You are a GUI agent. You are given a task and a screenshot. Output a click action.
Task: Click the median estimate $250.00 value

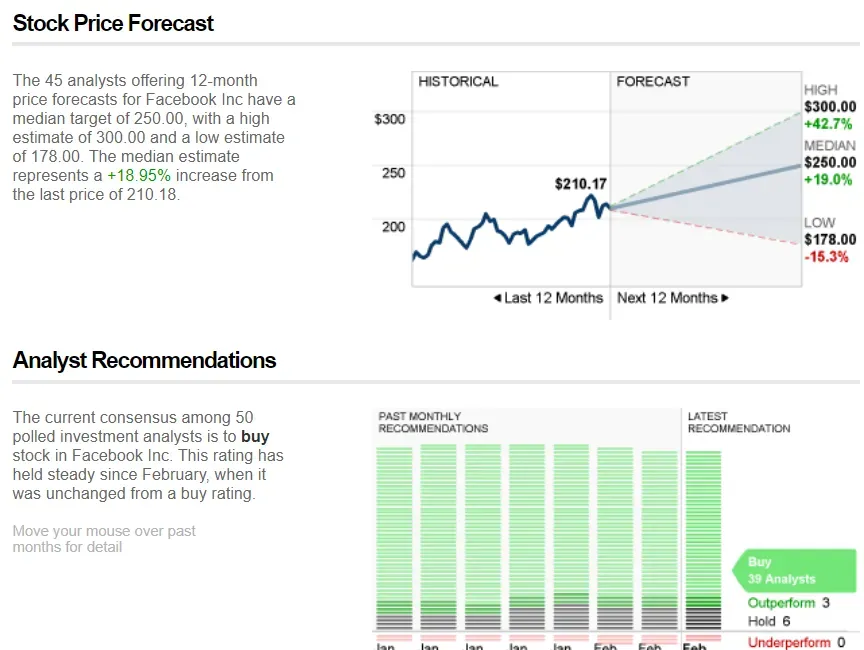click(830, 162)
